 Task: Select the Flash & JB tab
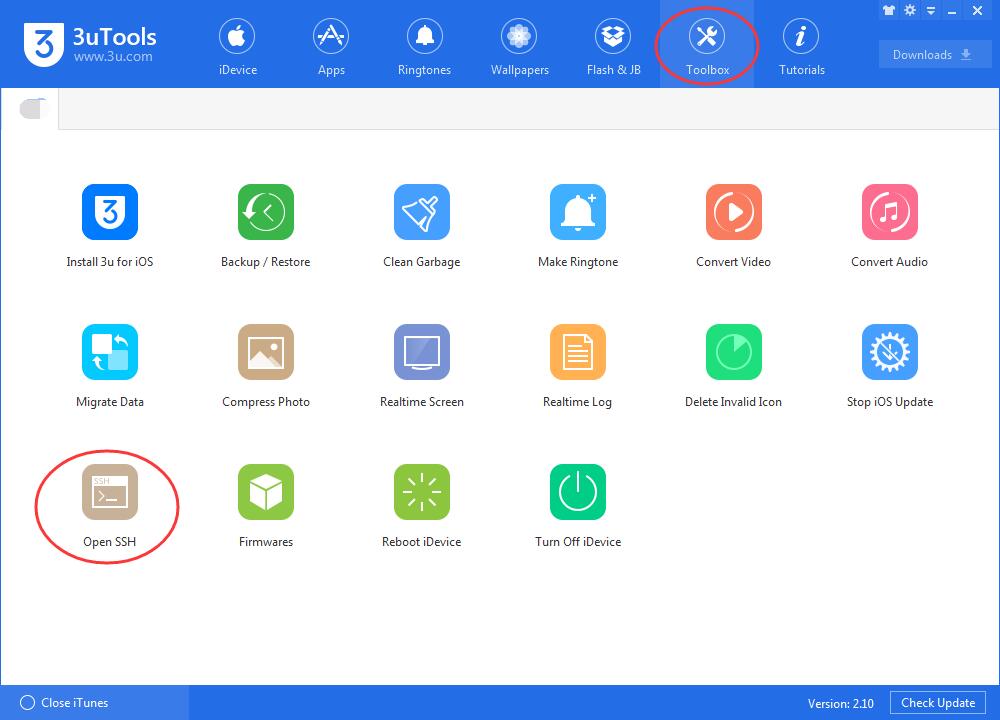pos(614,46)
